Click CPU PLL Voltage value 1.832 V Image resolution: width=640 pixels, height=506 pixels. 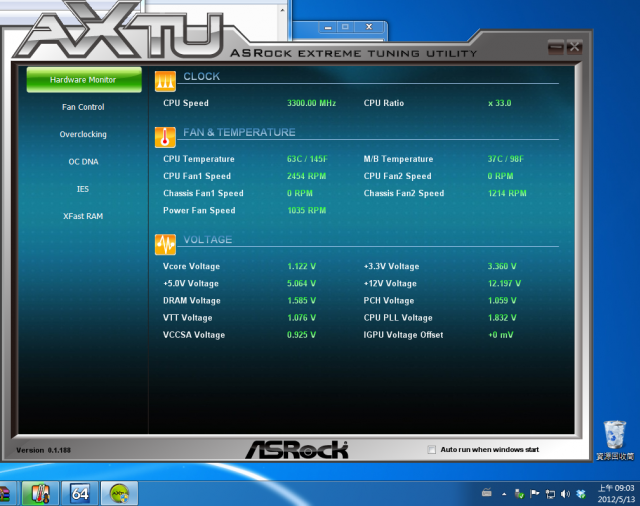pos(502,318)
